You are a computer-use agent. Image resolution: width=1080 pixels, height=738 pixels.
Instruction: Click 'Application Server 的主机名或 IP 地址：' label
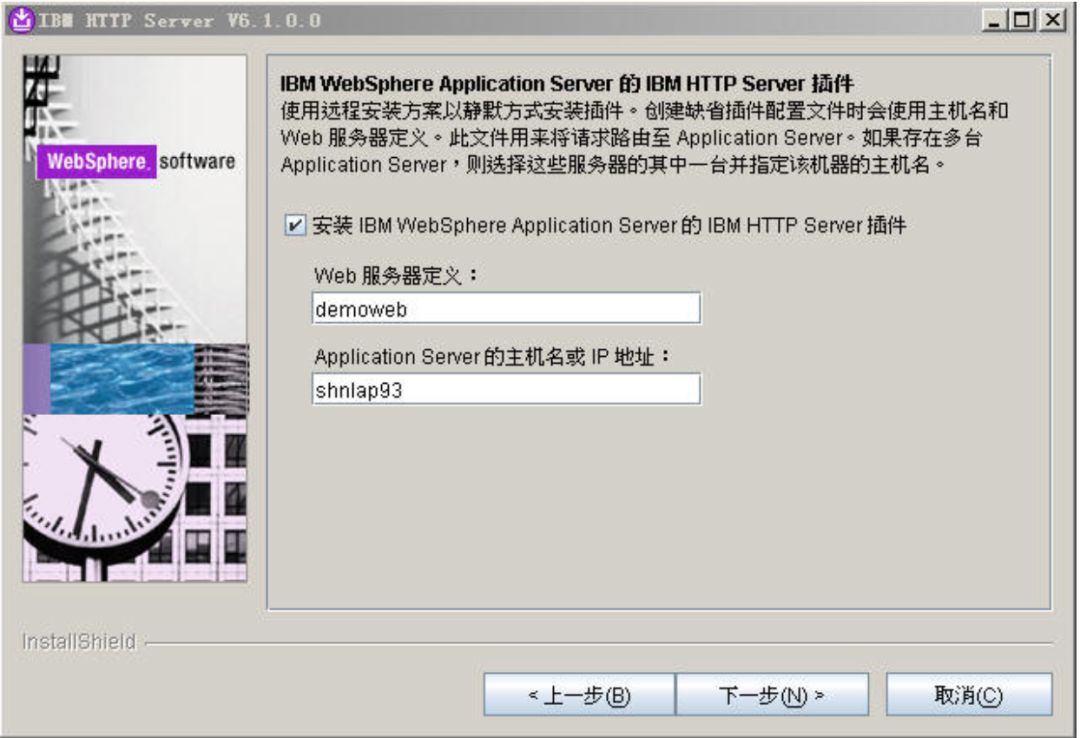pos(492,356)
